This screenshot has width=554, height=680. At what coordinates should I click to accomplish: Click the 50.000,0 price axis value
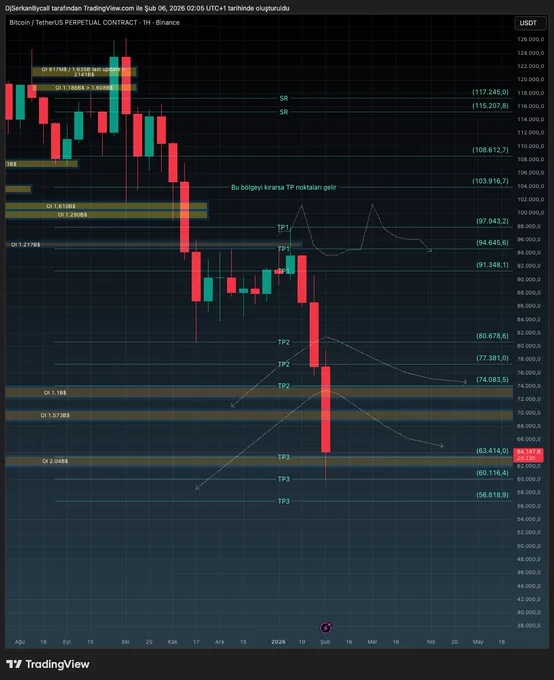click(x=530, y=546)
